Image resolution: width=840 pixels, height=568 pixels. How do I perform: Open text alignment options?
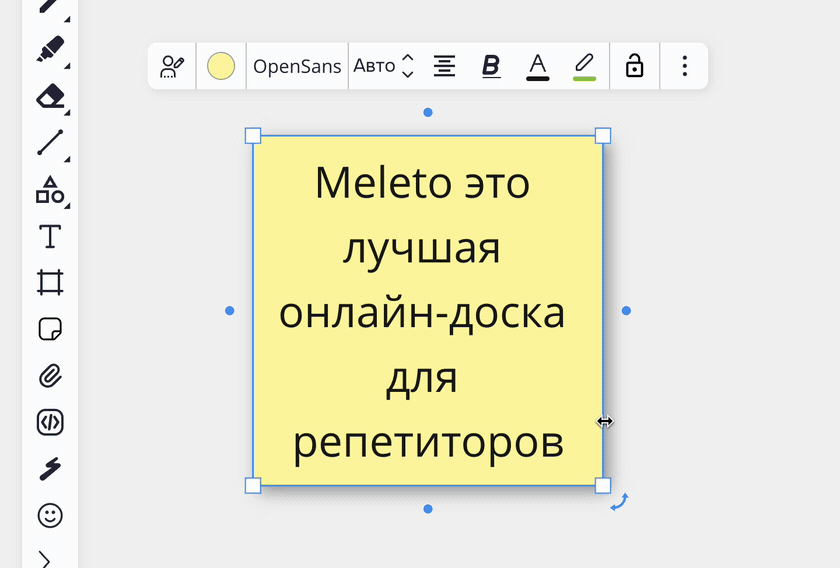(445, 66)
